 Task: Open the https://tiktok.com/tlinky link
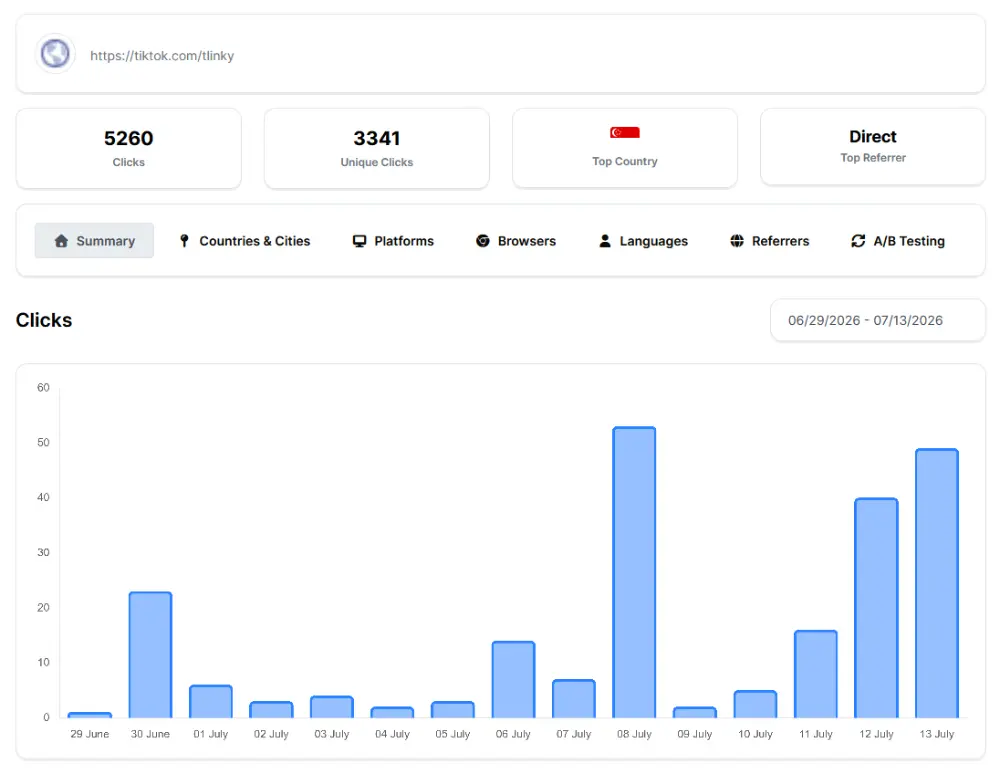[x=162, y=55]
